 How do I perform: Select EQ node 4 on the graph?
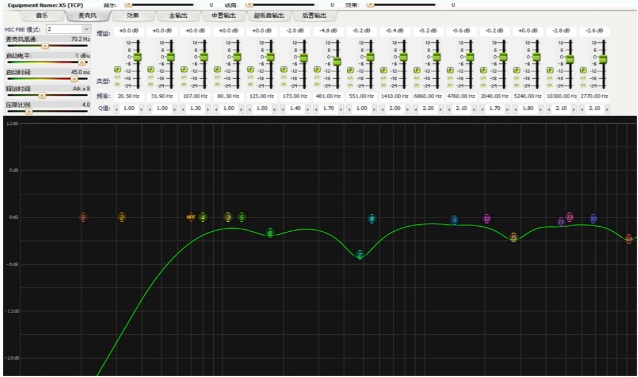tap(203, 217)
